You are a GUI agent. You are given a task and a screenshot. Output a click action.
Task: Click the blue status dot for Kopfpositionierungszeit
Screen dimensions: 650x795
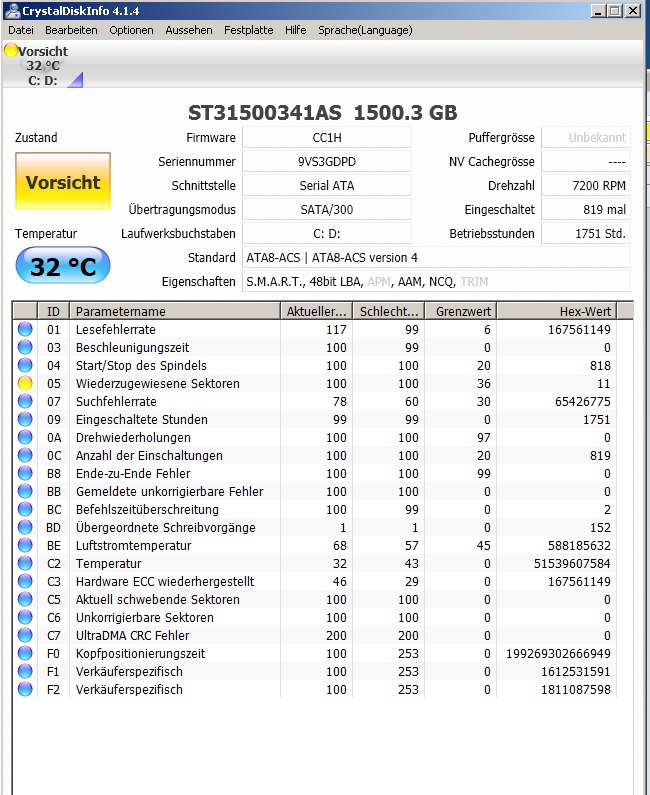(x=25, y=653)
